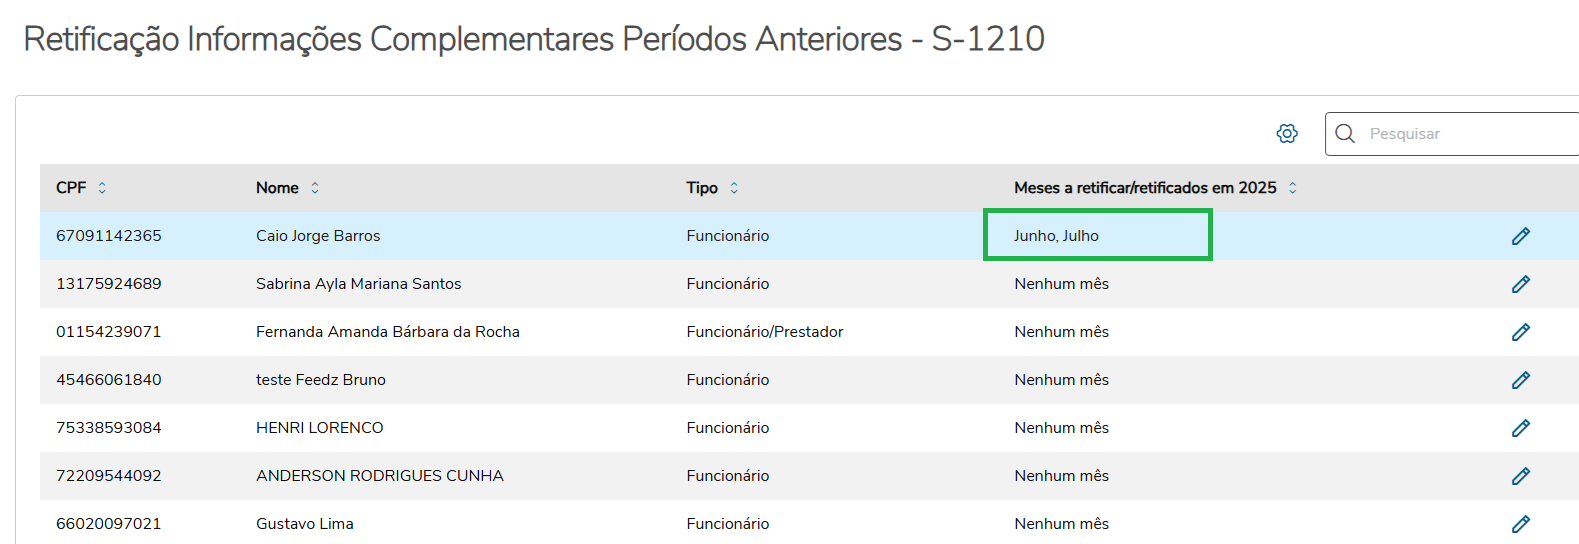Sort table by Tipo column

tap(734, 188)
